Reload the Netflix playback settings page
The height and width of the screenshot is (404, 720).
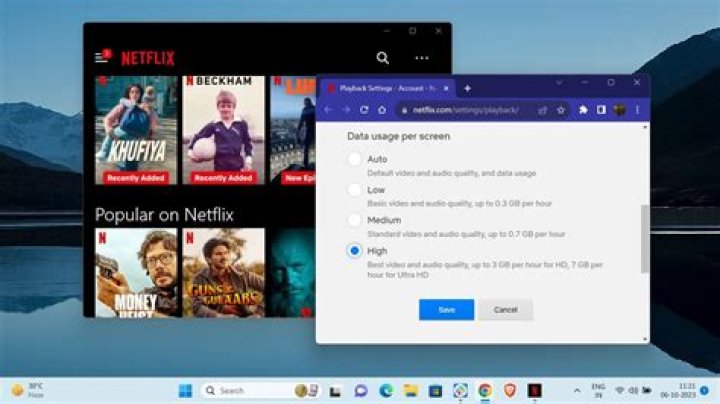tap(364, 110)
